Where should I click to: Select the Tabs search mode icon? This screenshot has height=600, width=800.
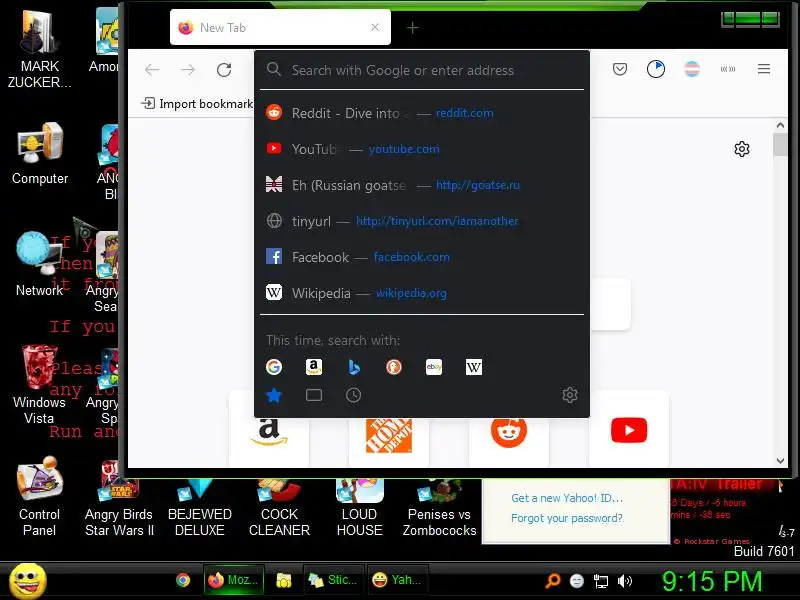coord(314,395)
